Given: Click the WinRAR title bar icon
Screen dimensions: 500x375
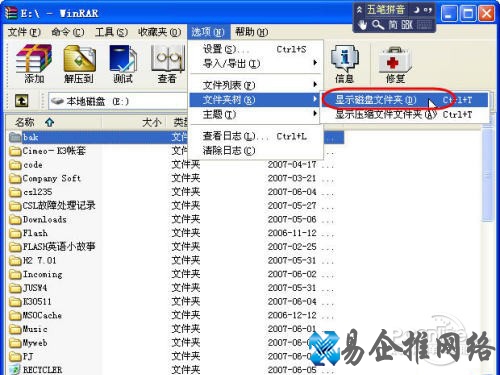Looking at the screenshot, I should (11, 13).
